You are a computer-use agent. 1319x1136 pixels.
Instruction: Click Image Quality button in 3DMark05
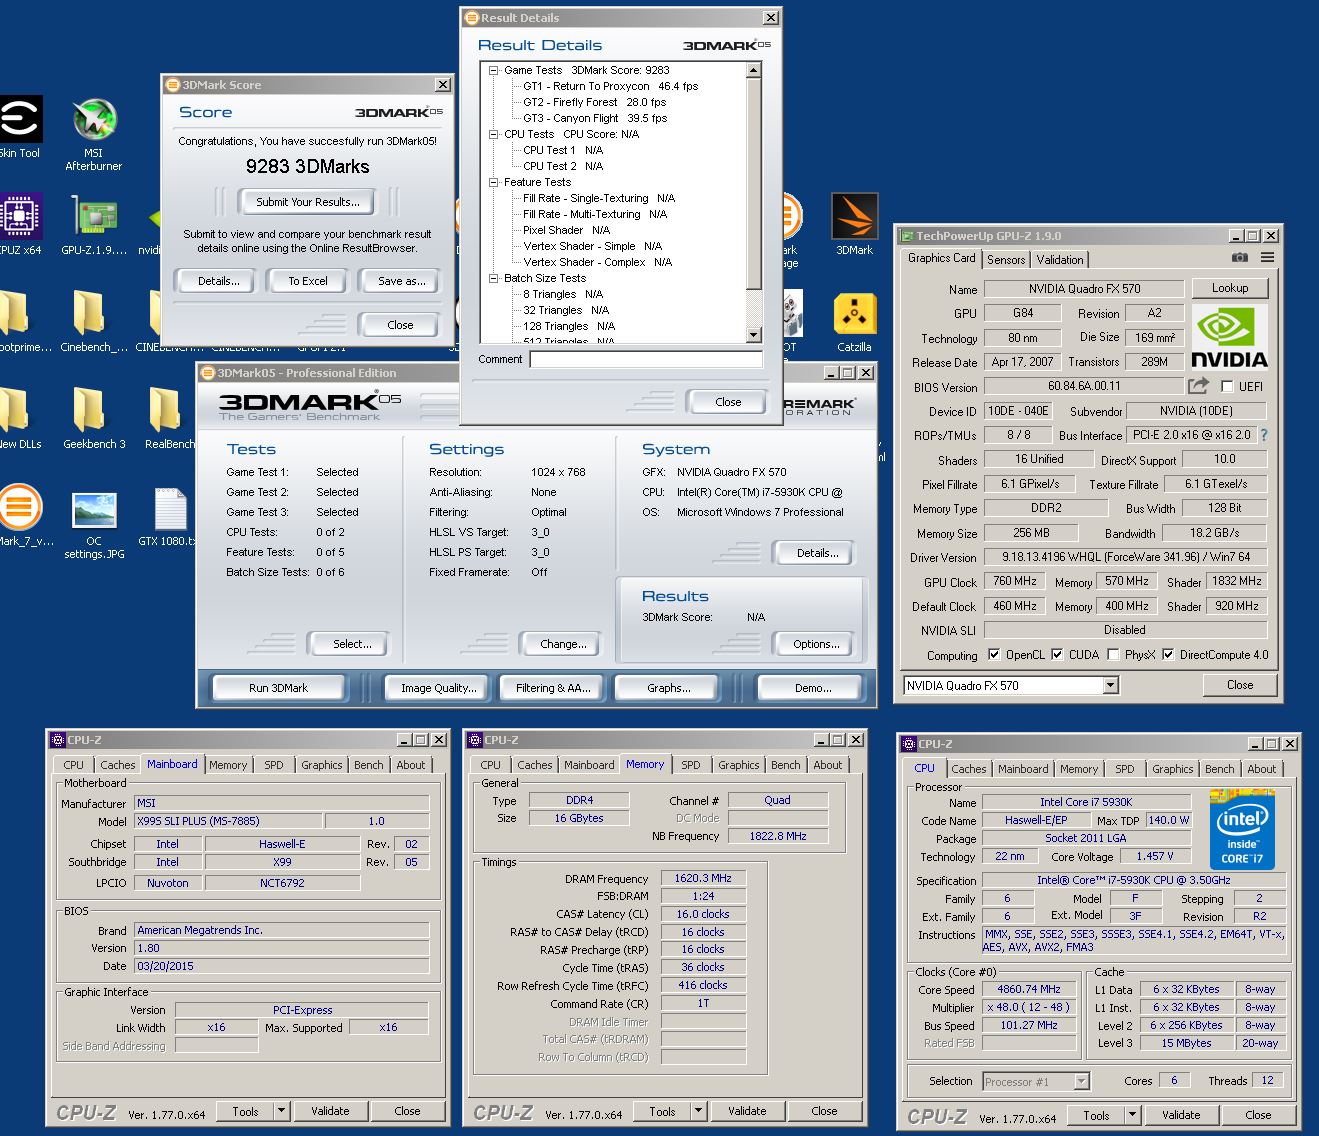pyautogui.click(x=439, y=688)
